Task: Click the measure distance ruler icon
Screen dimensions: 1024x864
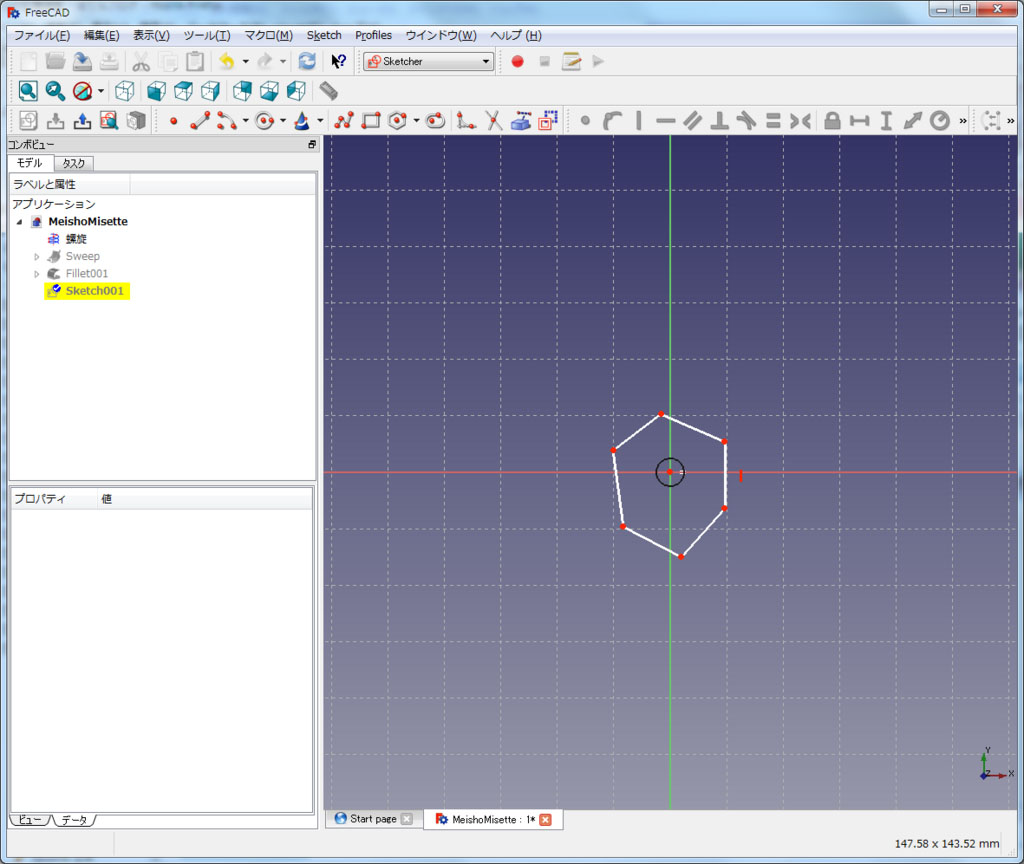Action: pos(329,91)
